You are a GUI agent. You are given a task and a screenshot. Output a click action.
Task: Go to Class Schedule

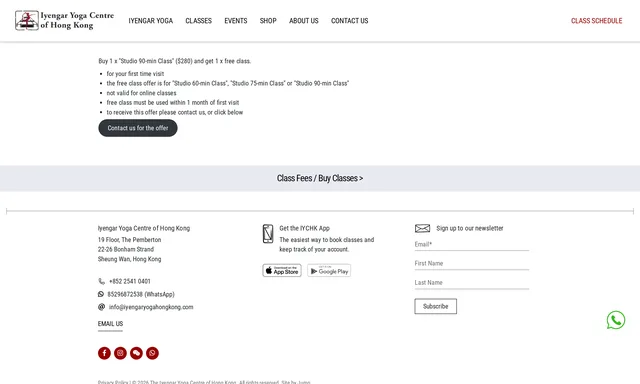coord(596,21)
